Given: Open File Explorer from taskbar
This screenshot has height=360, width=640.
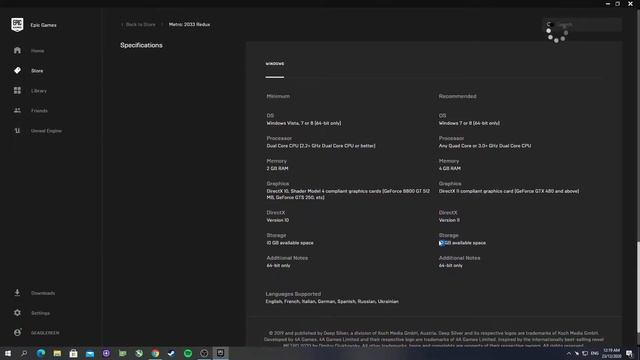Looking at the screenshot, I should pyautogui.click(x=57, y=353).
